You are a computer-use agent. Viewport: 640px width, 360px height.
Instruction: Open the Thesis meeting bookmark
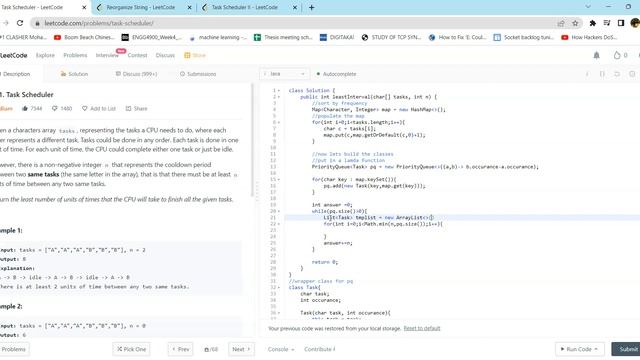click(283, 37)
